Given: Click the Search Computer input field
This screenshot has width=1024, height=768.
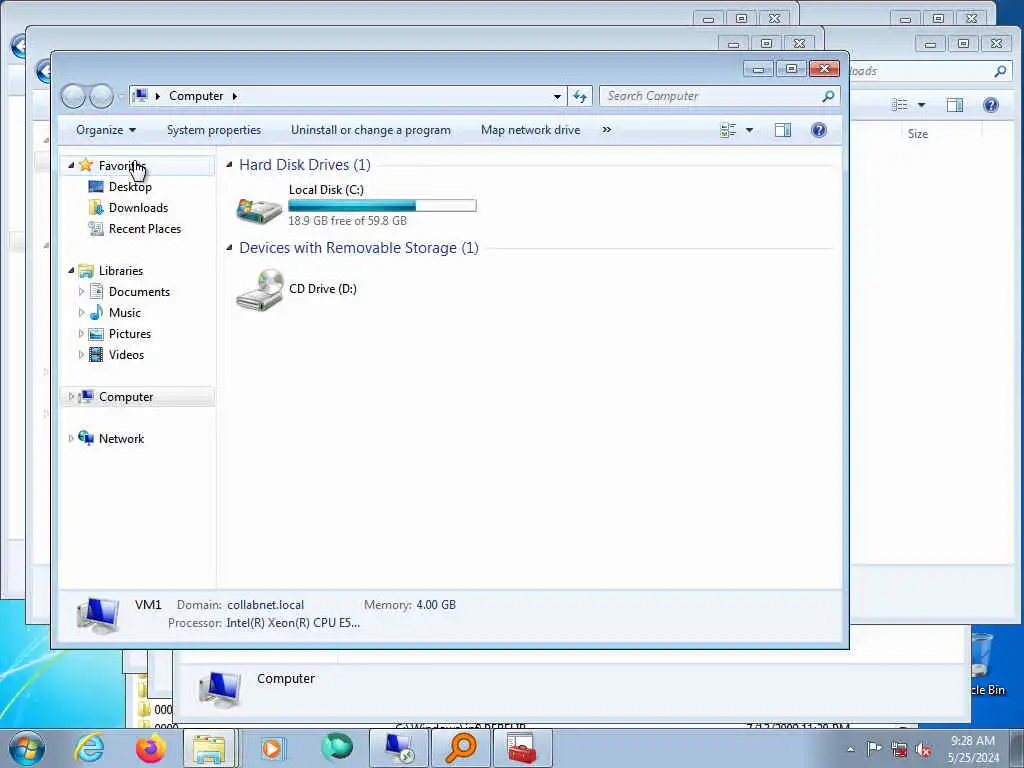Looking at the screenshot, I should coord(712,96).
